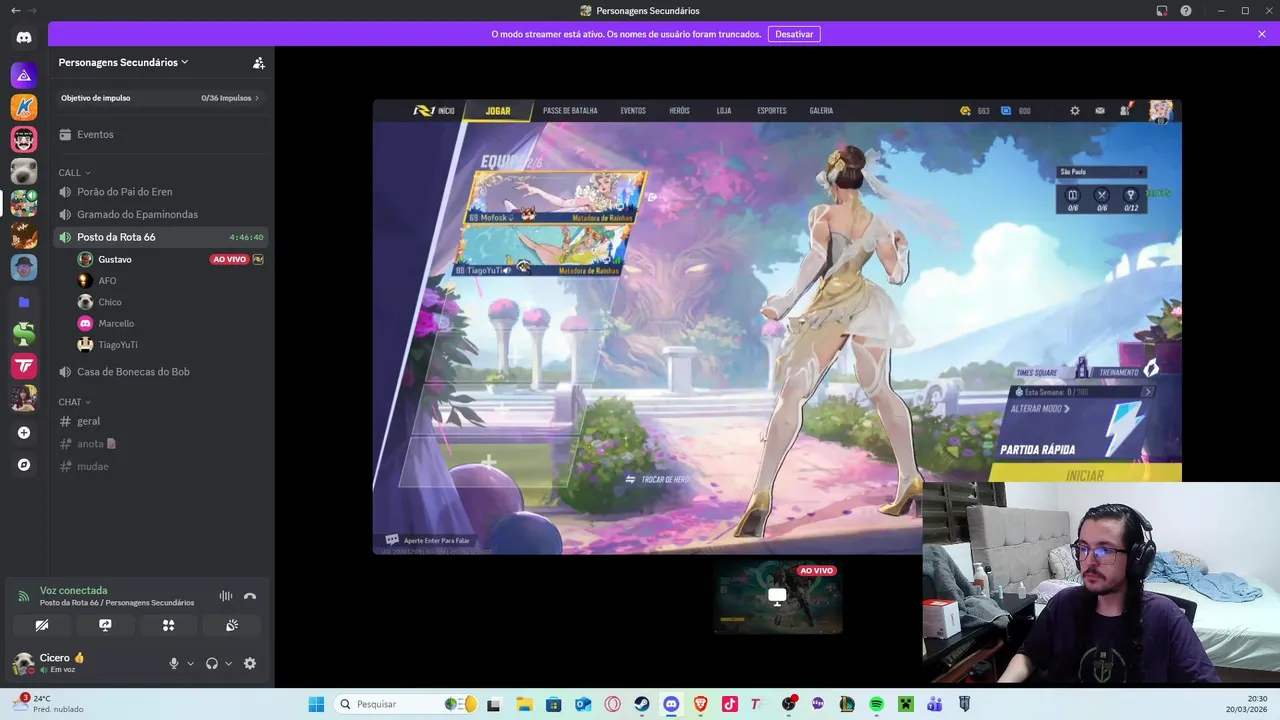Add a server plus button
The height and width of the screenshot is (720, 1280).
click(24, 433)
